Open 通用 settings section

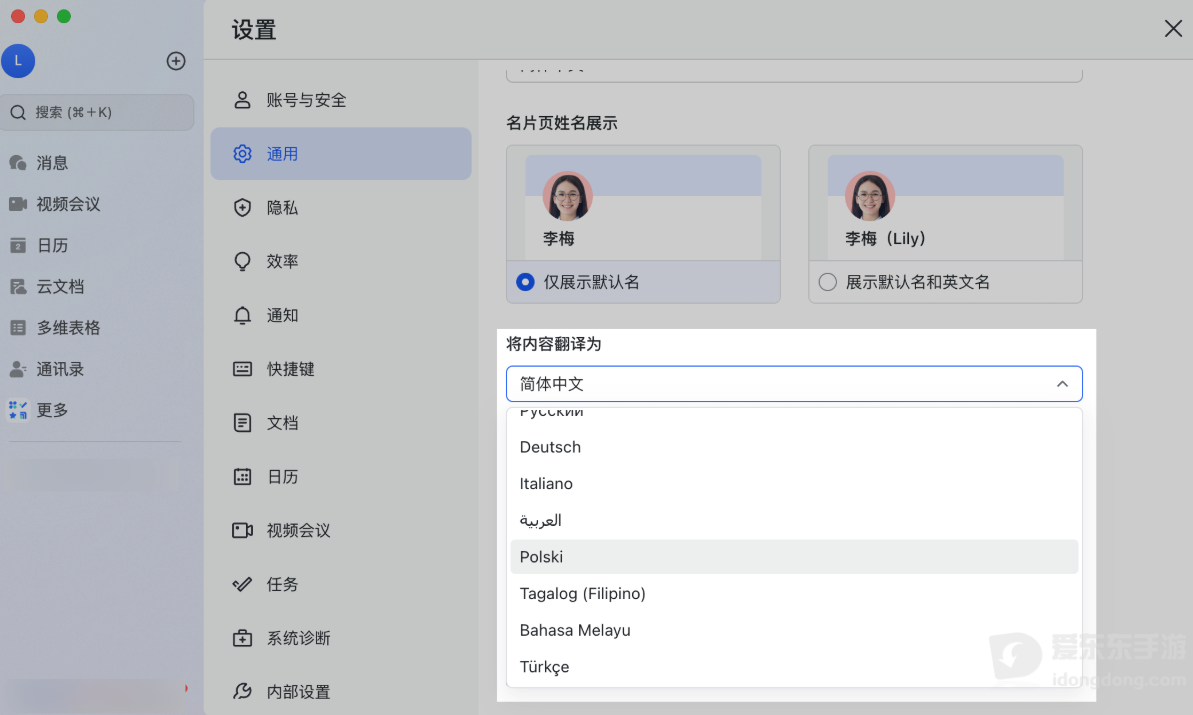[341, 154]
